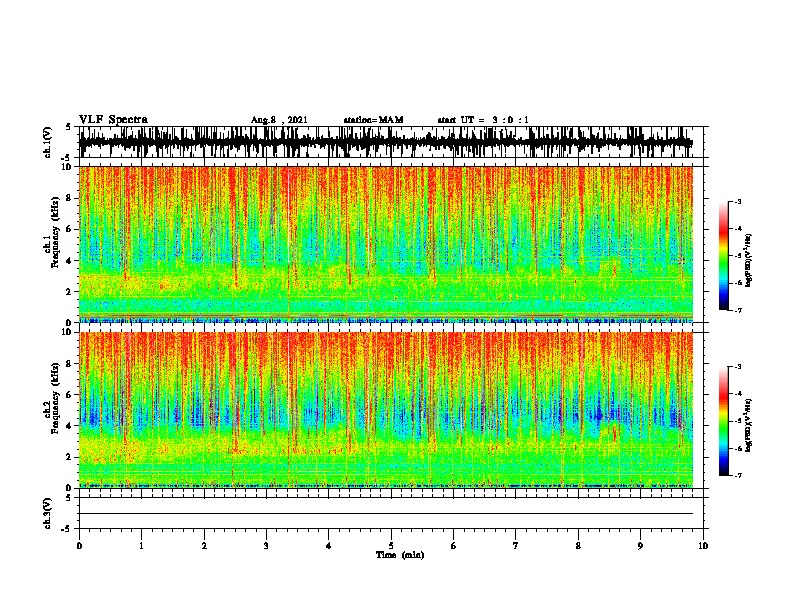Click the ch.1 spectrogram panel
This screenshot has height=612, width=792.
click(x=386, y=244)
